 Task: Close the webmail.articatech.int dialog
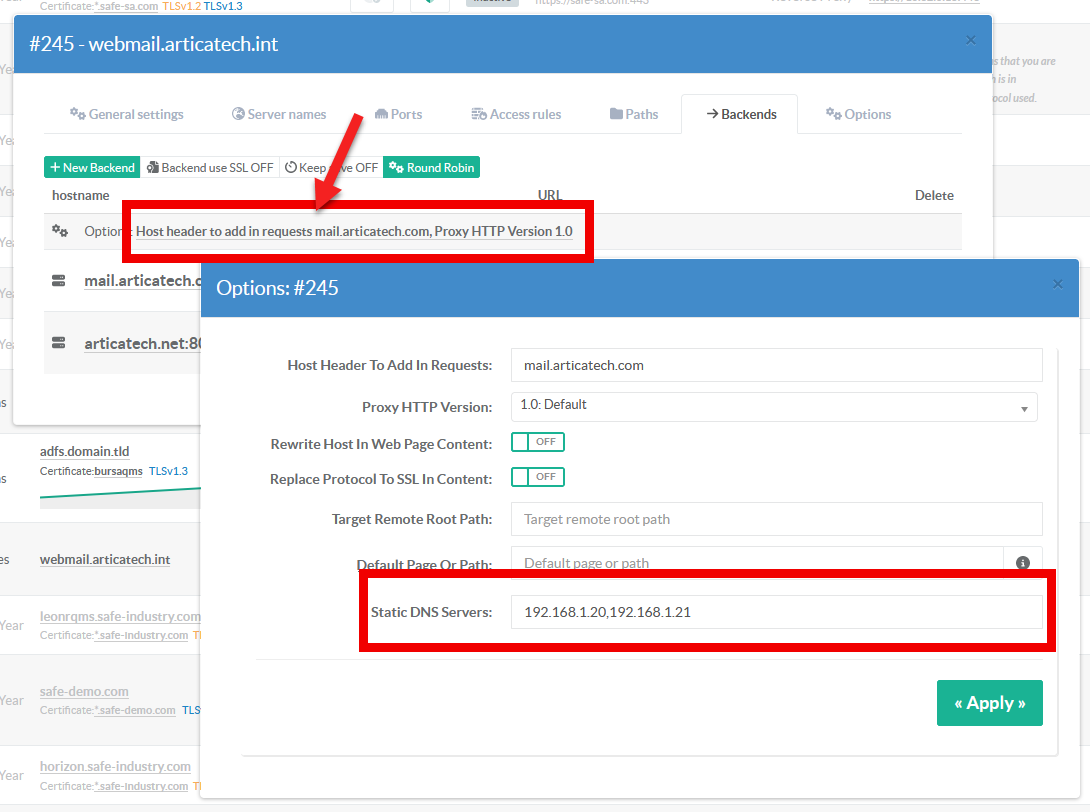[970, 40]
